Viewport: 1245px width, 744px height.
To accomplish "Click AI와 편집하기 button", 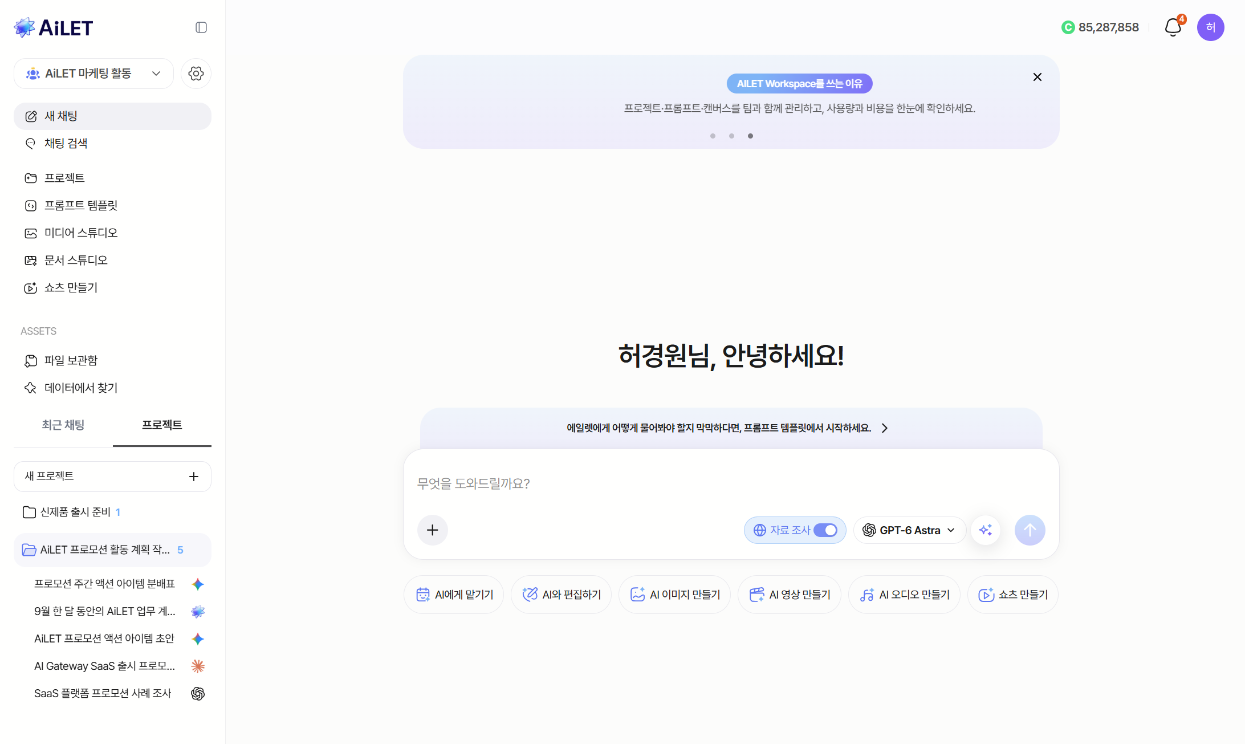I will [561, 594].
